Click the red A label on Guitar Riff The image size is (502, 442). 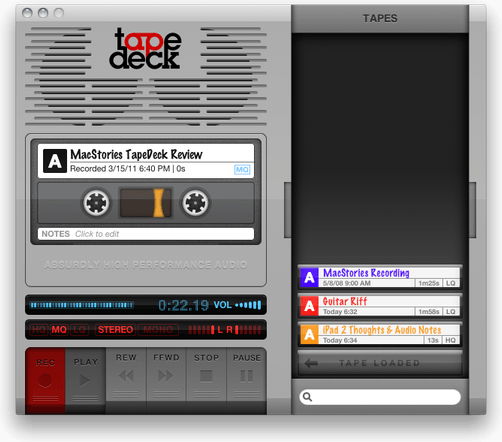tap(309, 306)
